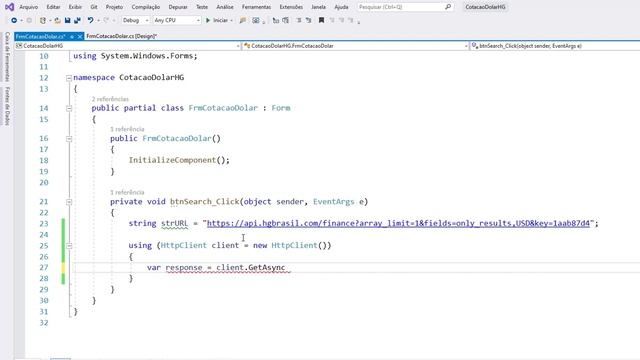
Task: Save the current file with disk icon
Action: coord(67,20)
